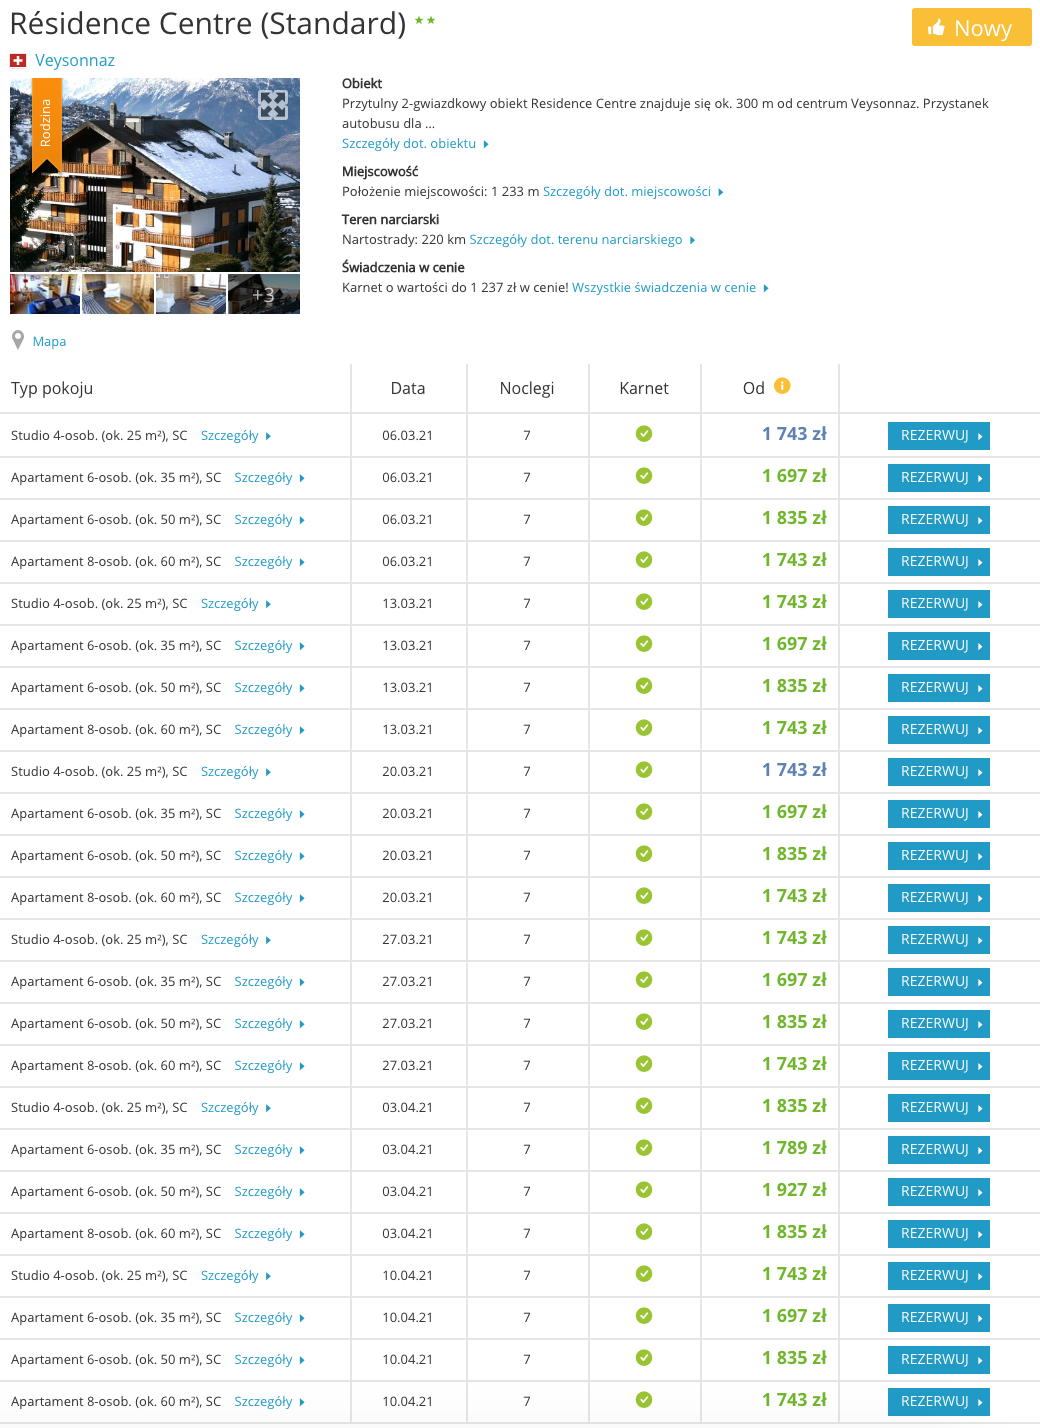Click Karnet checkmark for Apartament 50 m² 10.04.21

644,1358
